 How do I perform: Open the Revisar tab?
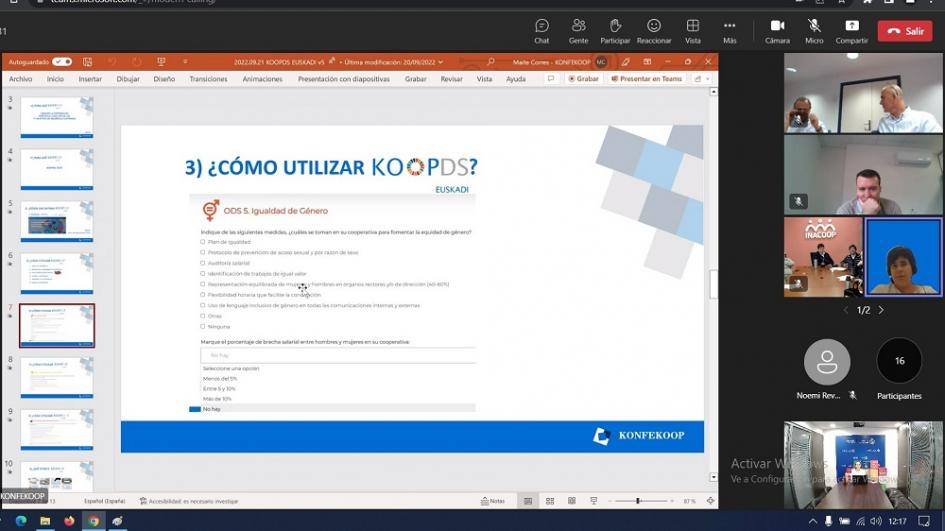pyautogui.click(x=451, y=79)
